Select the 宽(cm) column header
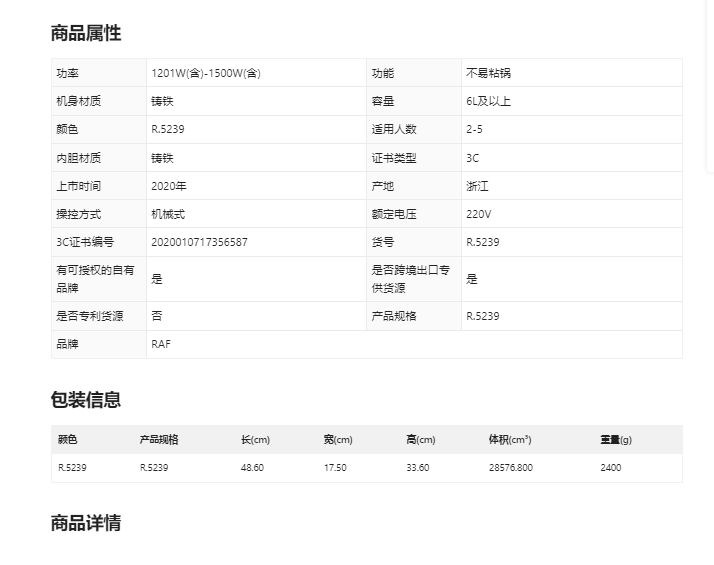Viewport: 714px width, 565px height. (x=338, y=440)
